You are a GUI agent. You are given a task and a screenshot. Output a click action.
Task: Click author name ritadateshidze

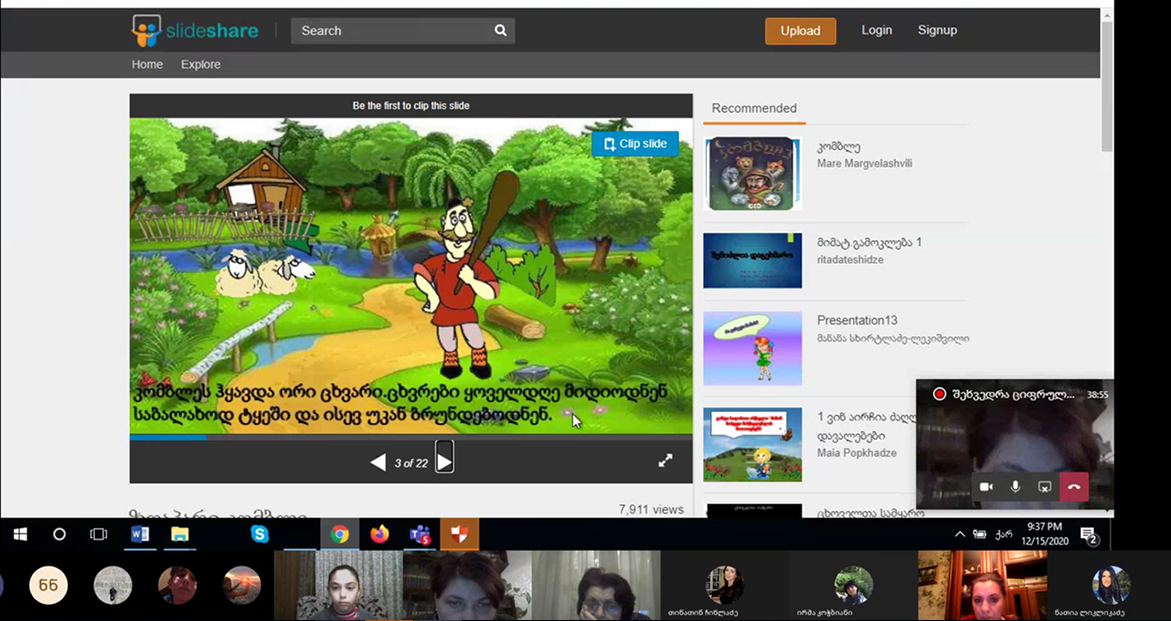(850, 260)
